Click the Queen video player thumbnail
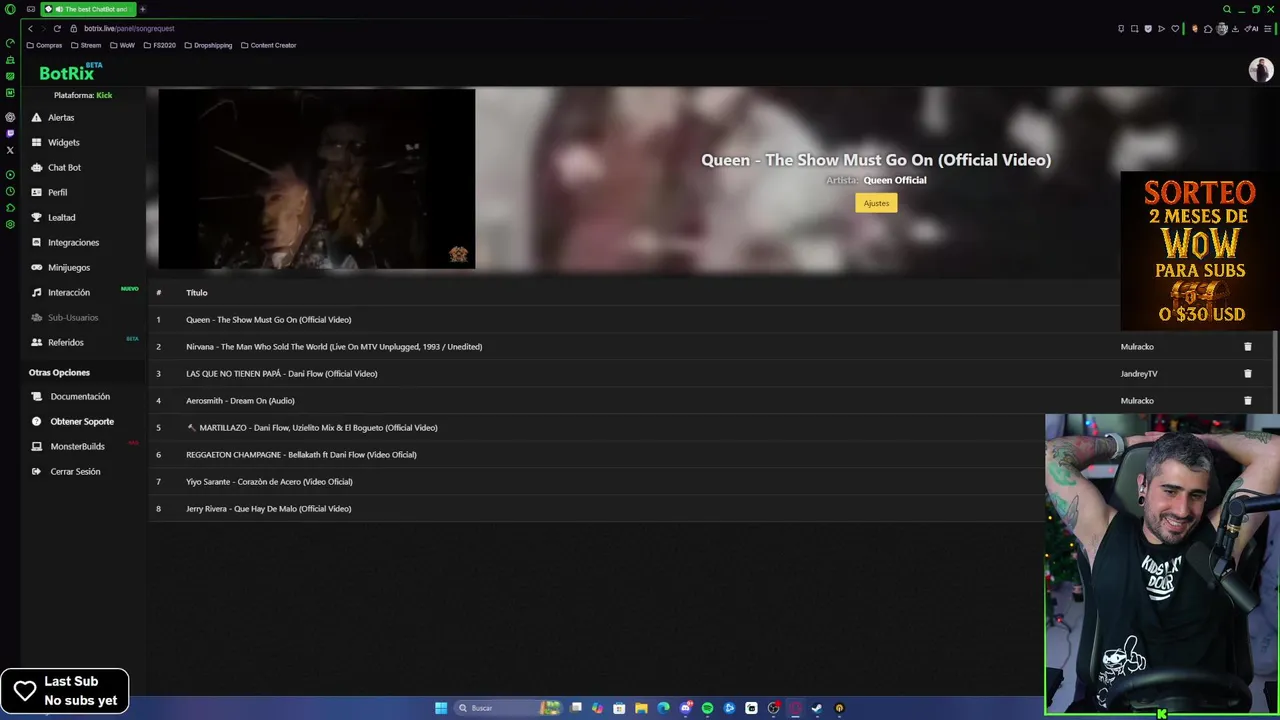1280x720 pixels. [317, 179]
